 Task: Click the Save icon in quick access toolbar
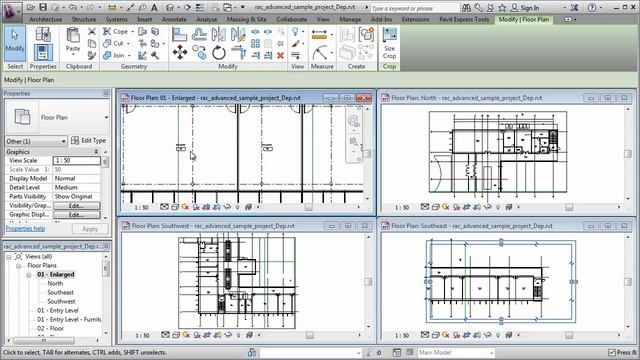(x=42, y=7)
